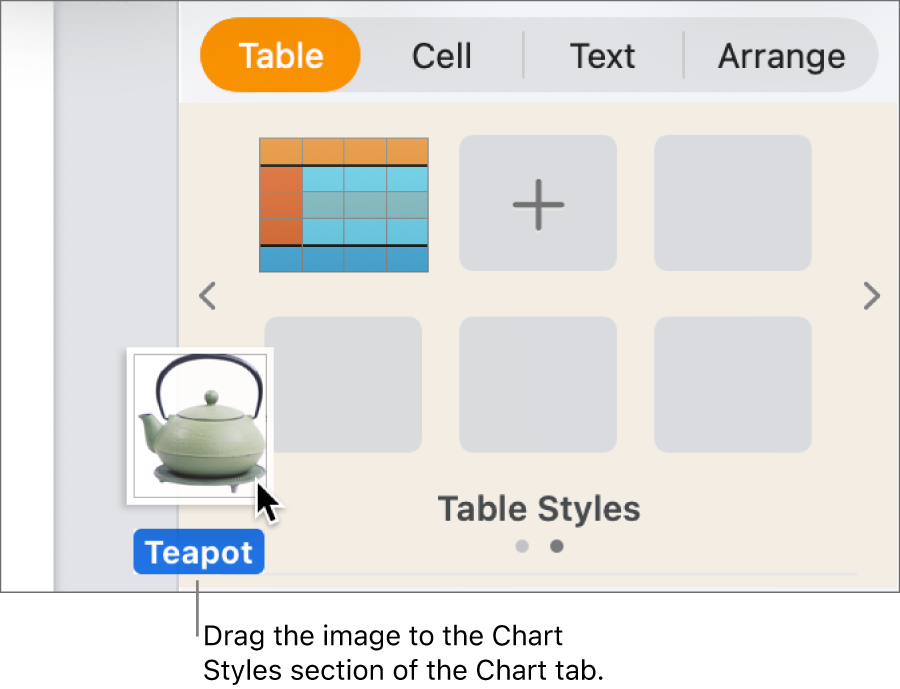Select the colorful table style thumbnail
The image size is (900, 689).
tap(343, 203)
